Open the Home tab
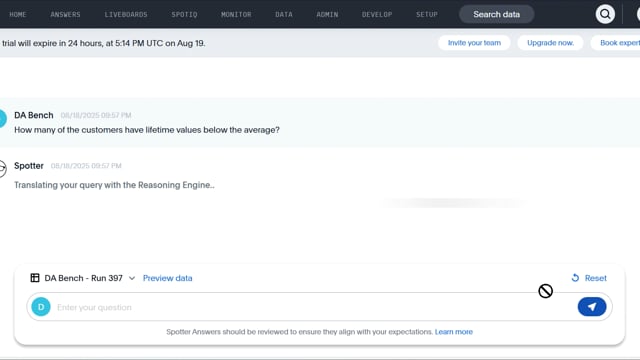The width and height of the screenshot is (640, 360). [x=18, y=14]
